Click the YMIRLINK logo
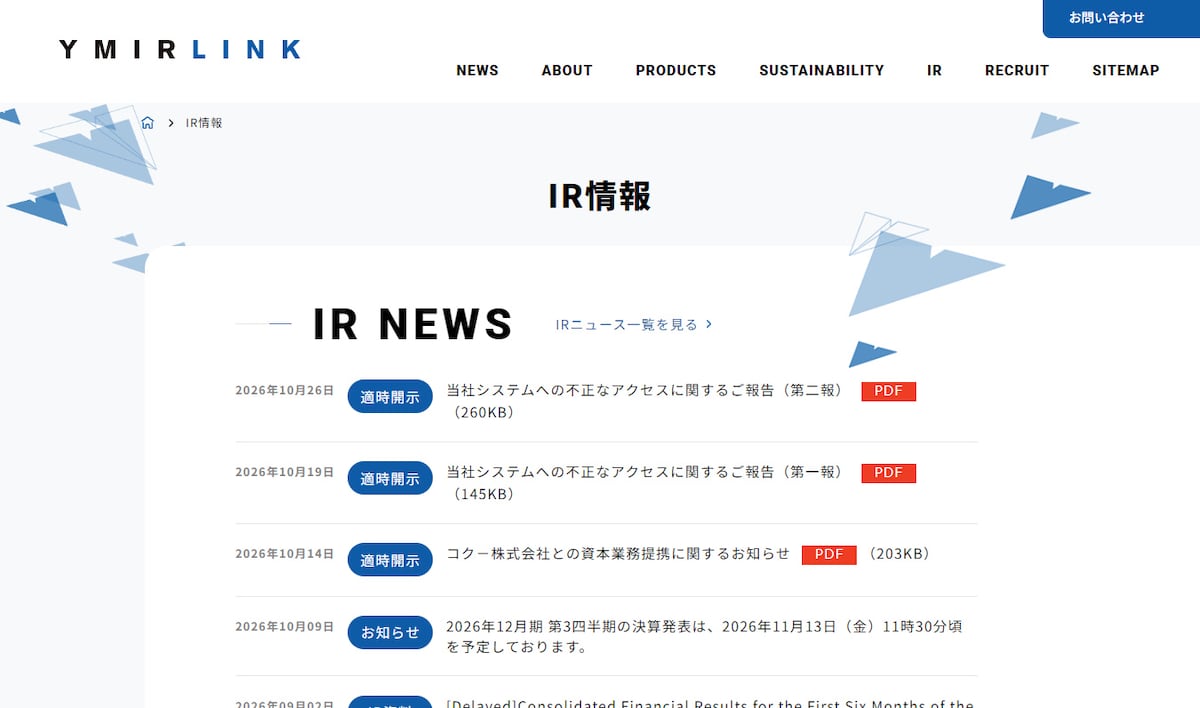Image resolution: width=1200 pixels, height=708 pixels. 180,49
